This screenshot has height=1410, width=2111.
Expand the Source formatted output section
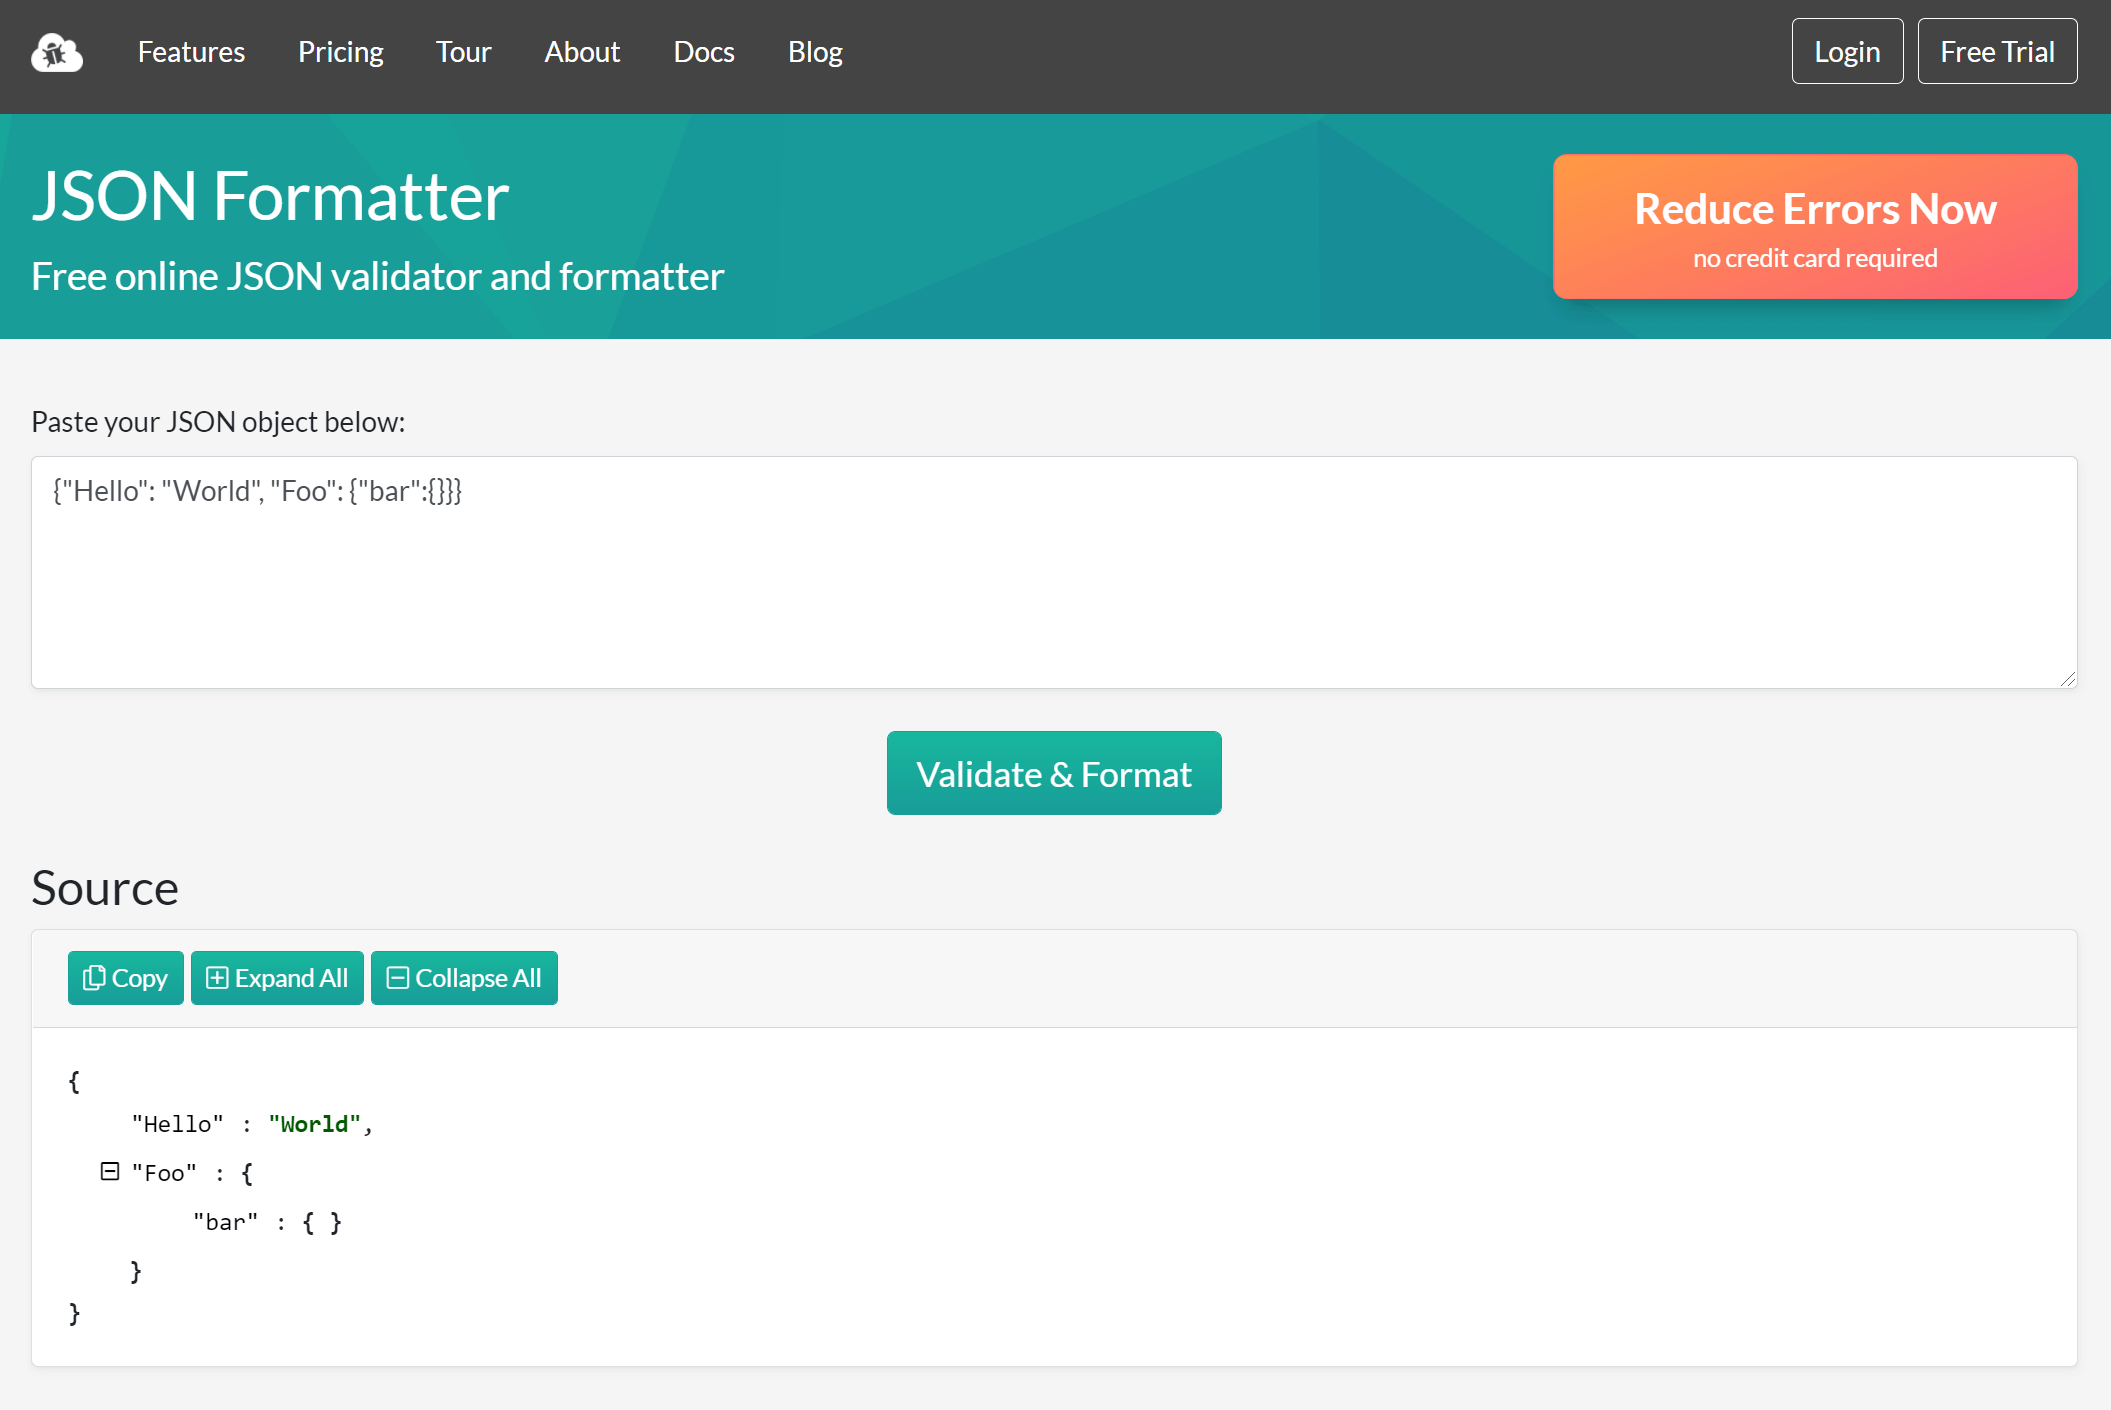277,977
